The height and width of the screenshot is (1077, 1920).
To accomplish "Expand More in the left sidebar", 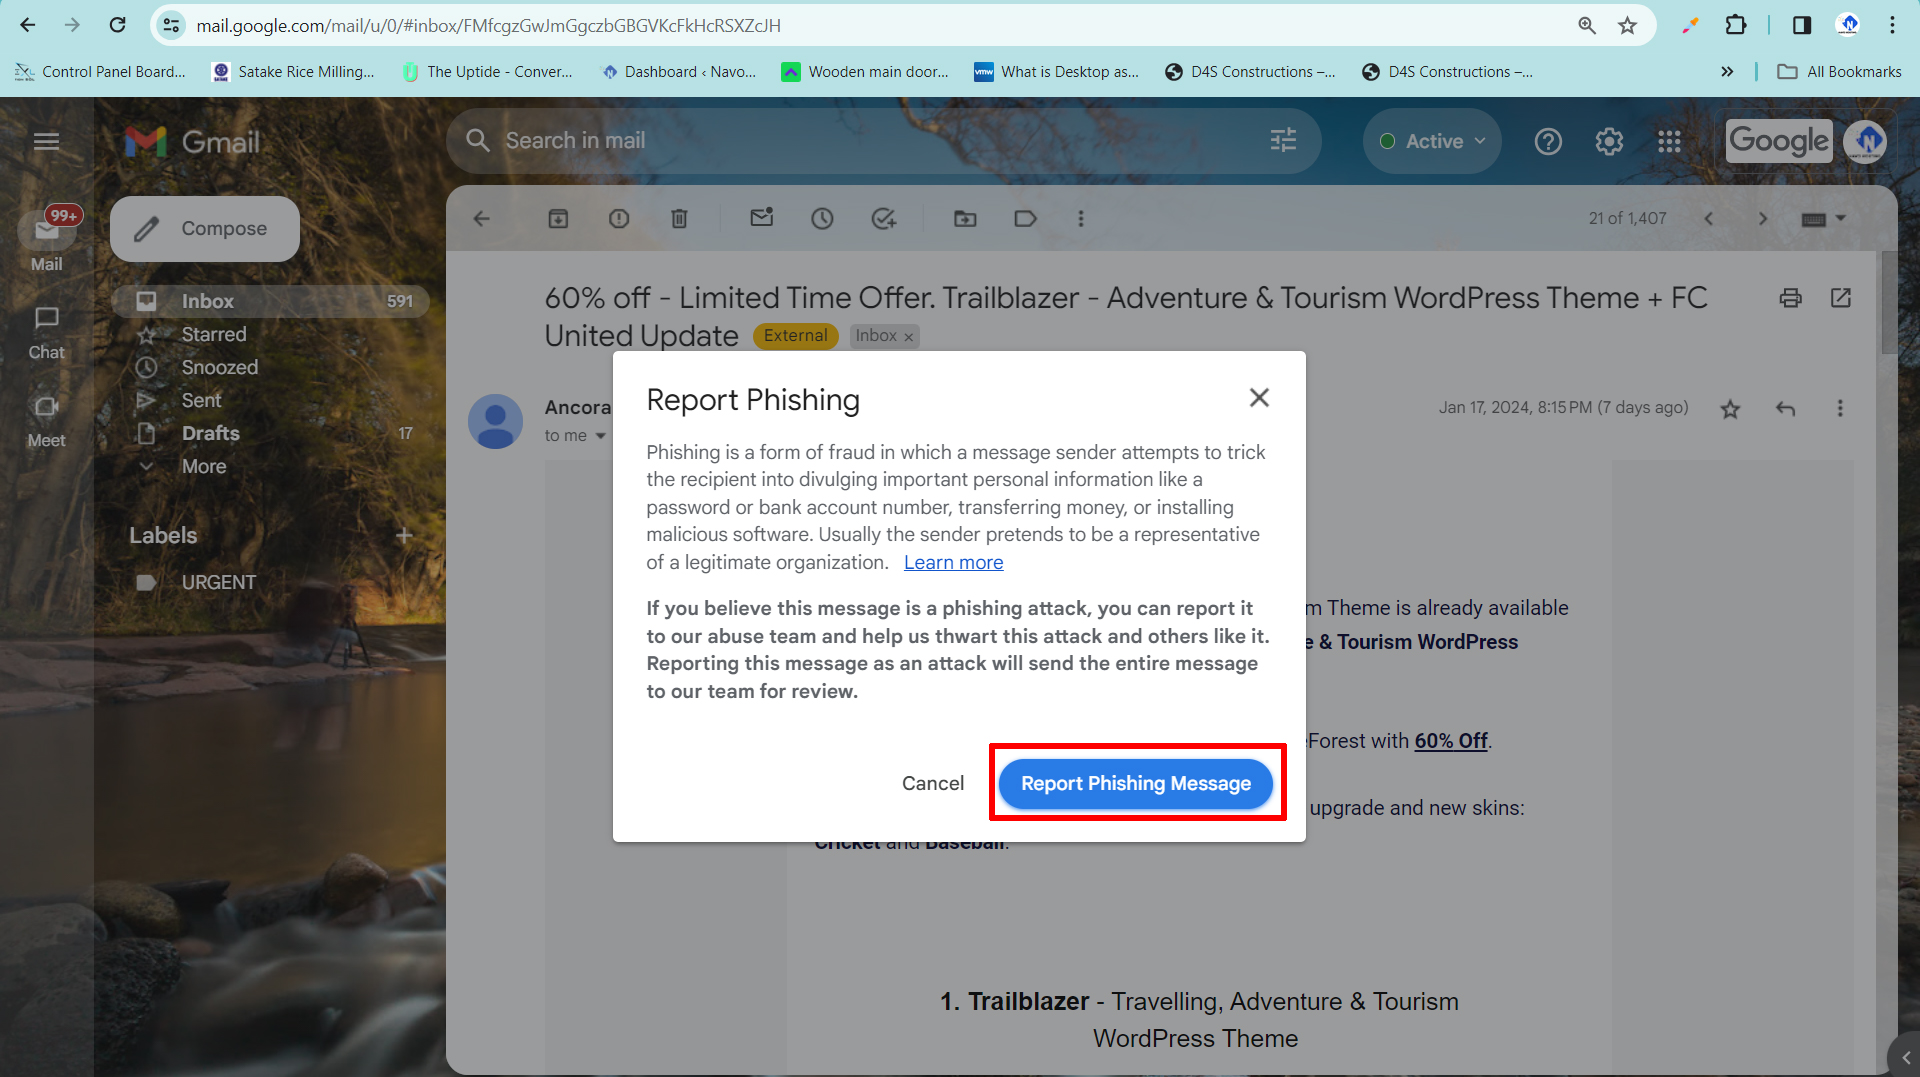I will [204, 466].
